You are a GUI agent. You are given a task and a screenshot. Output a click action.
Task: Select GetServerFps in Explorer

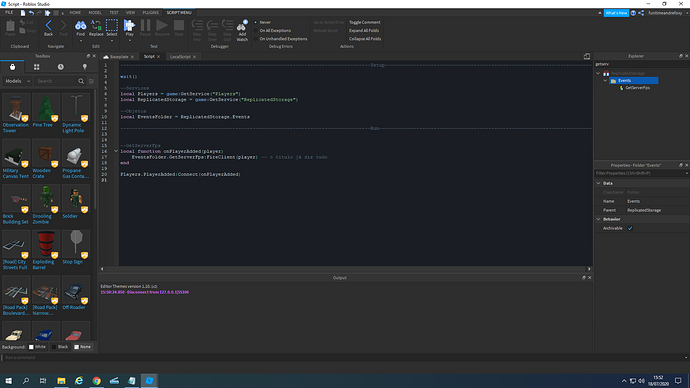pyautogui.click(x=637, y=88)
